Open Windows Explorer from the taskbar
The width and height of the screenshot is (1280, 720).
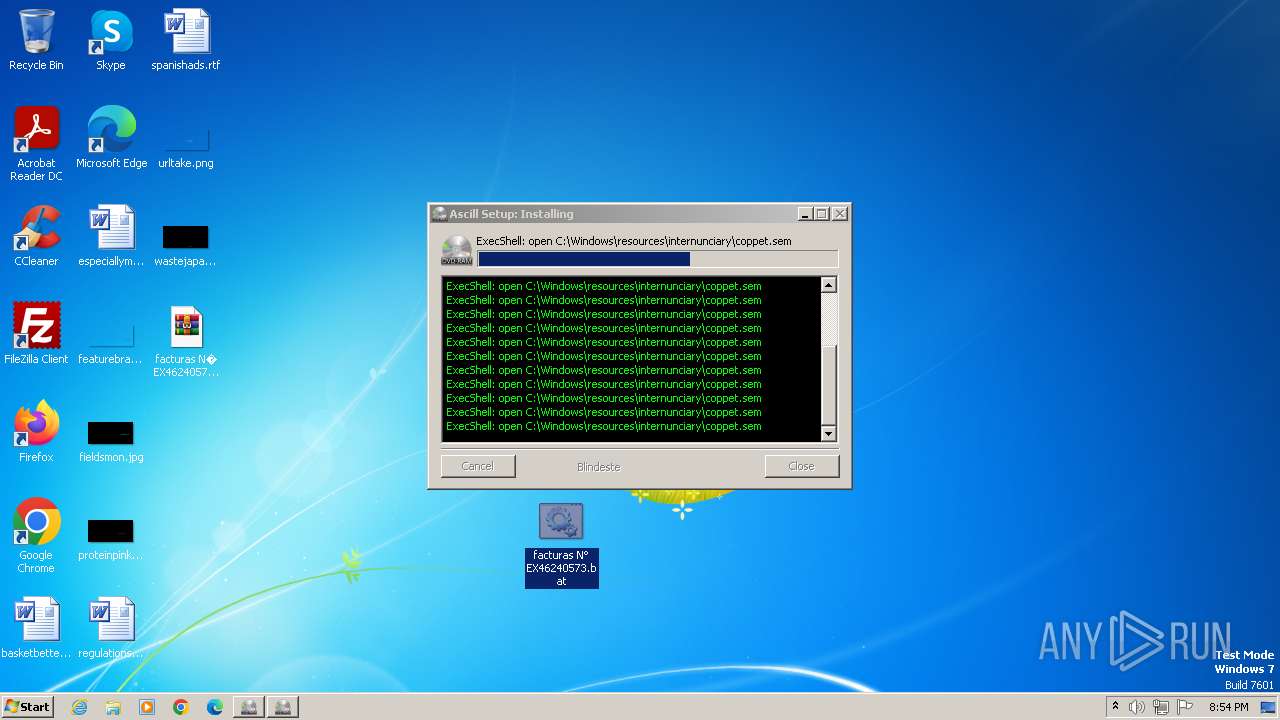[x=113, y=707]
